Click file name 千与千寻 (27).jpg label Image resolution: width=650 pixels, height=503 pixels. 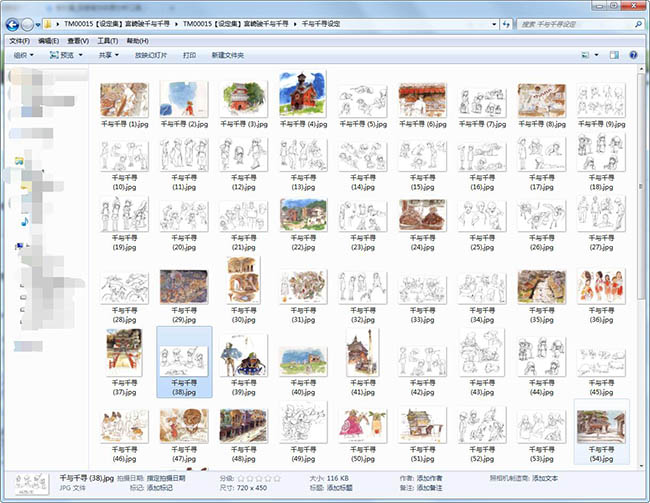[x=601, y=243]
